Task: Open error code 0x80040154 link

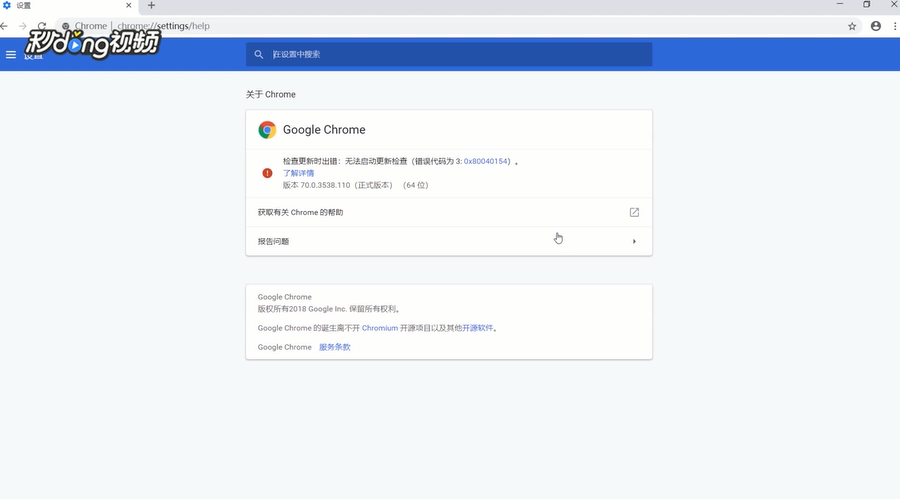Action: pos(486,161)
